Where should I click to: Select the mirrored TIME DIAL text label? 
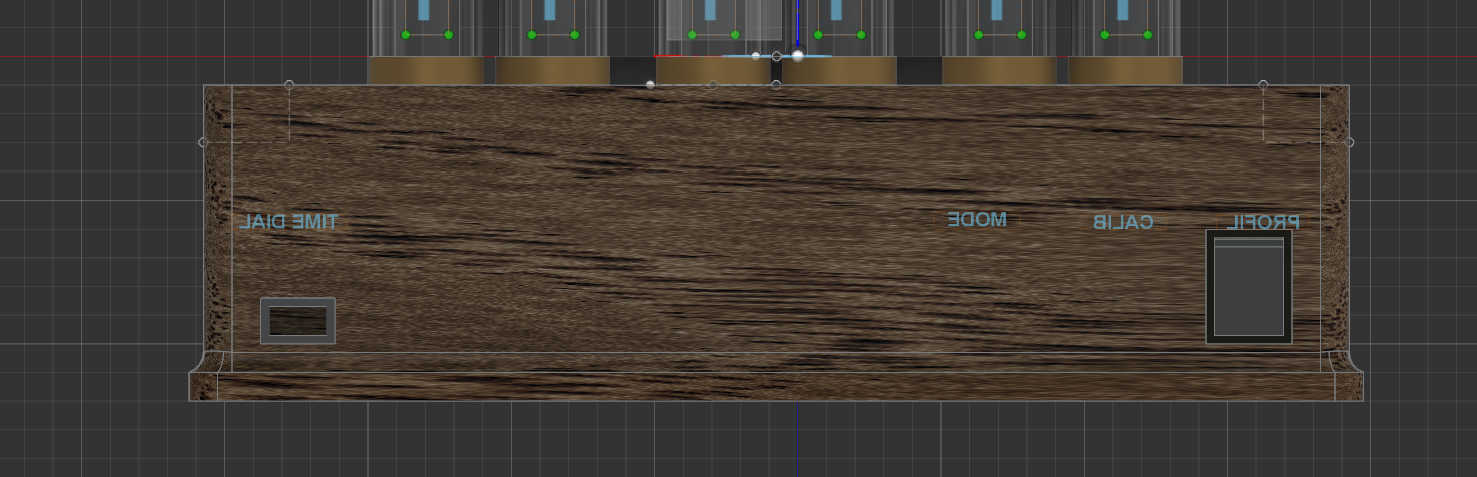point(289,222)
